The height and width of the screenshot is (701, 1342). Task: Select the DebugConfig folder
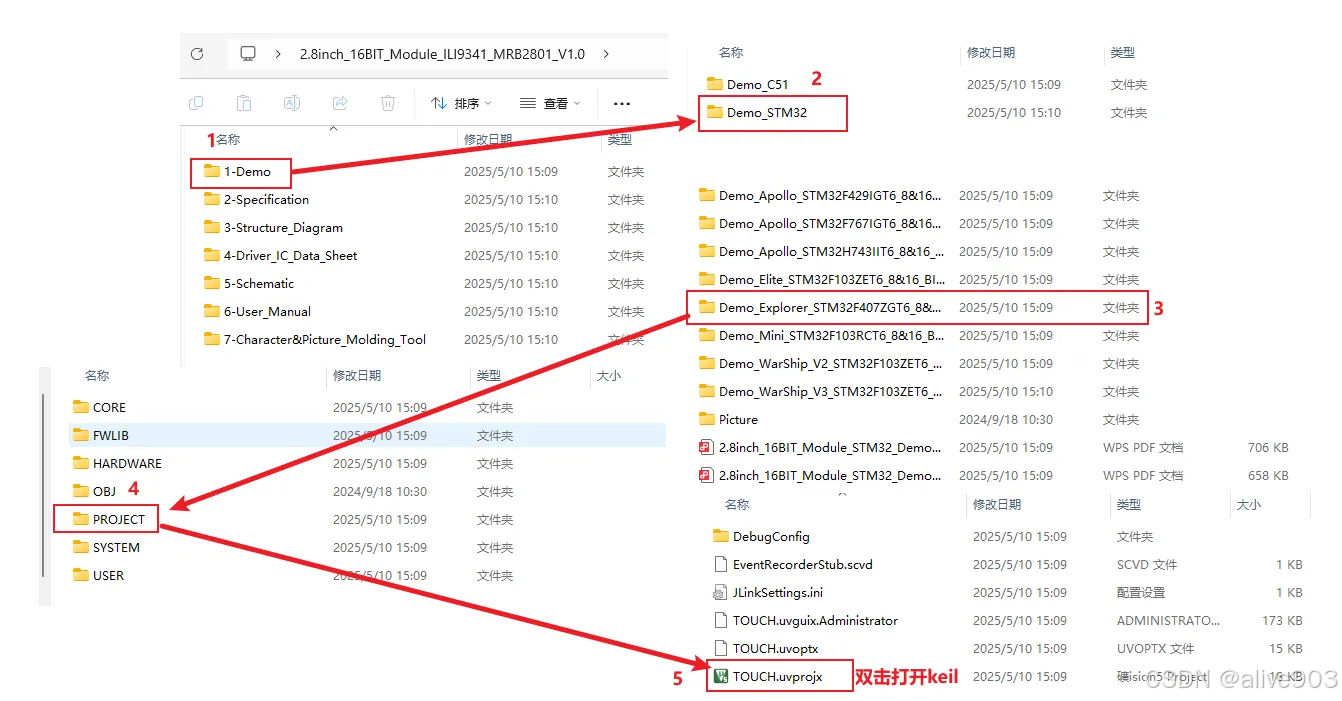click(761, 537)
